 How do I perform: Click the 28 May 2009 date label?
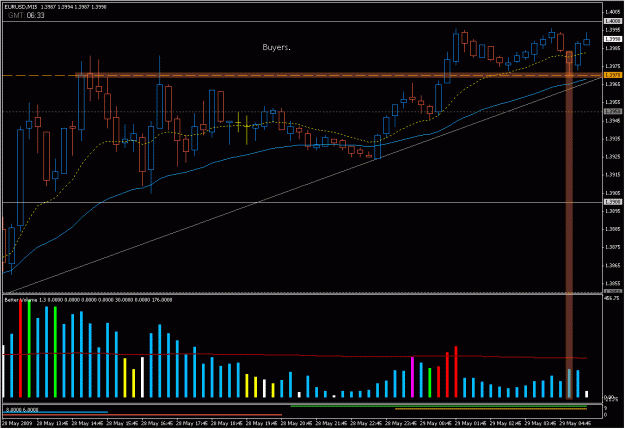pyautogui.click(x=17, y=423)
